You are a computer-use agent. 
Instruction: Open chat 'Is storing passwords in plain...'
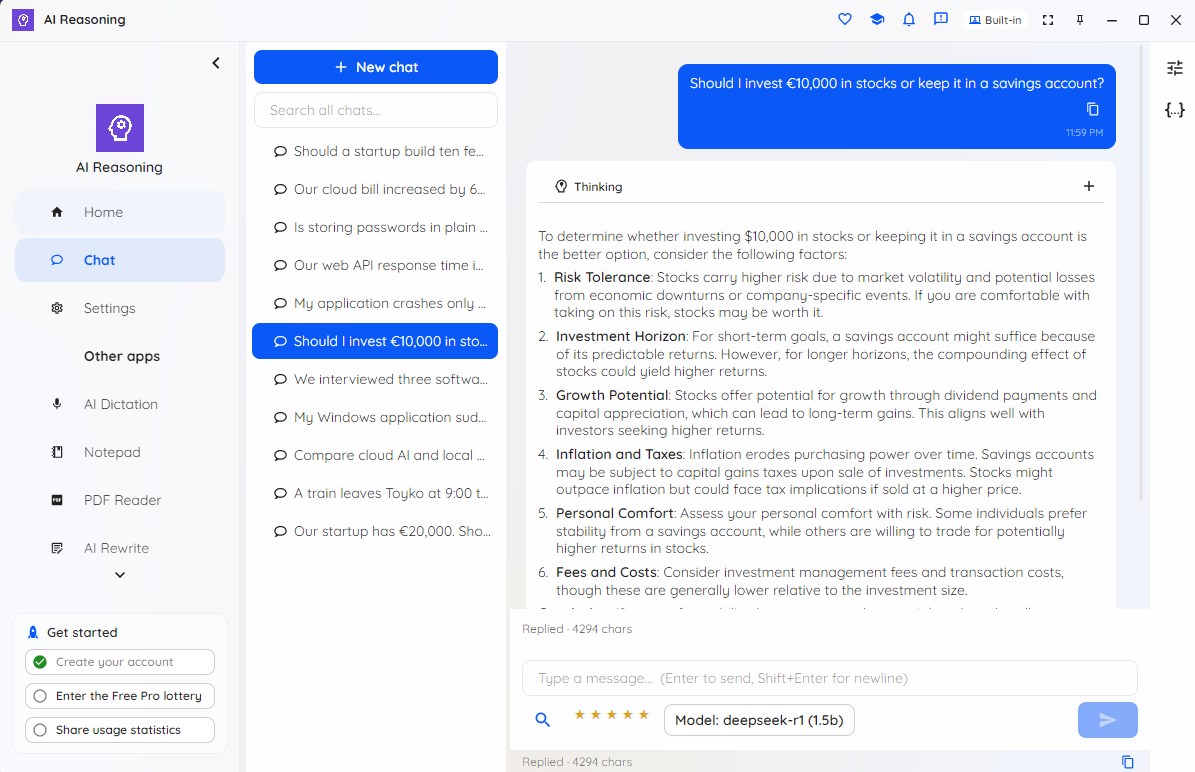[x=376, y=227]
